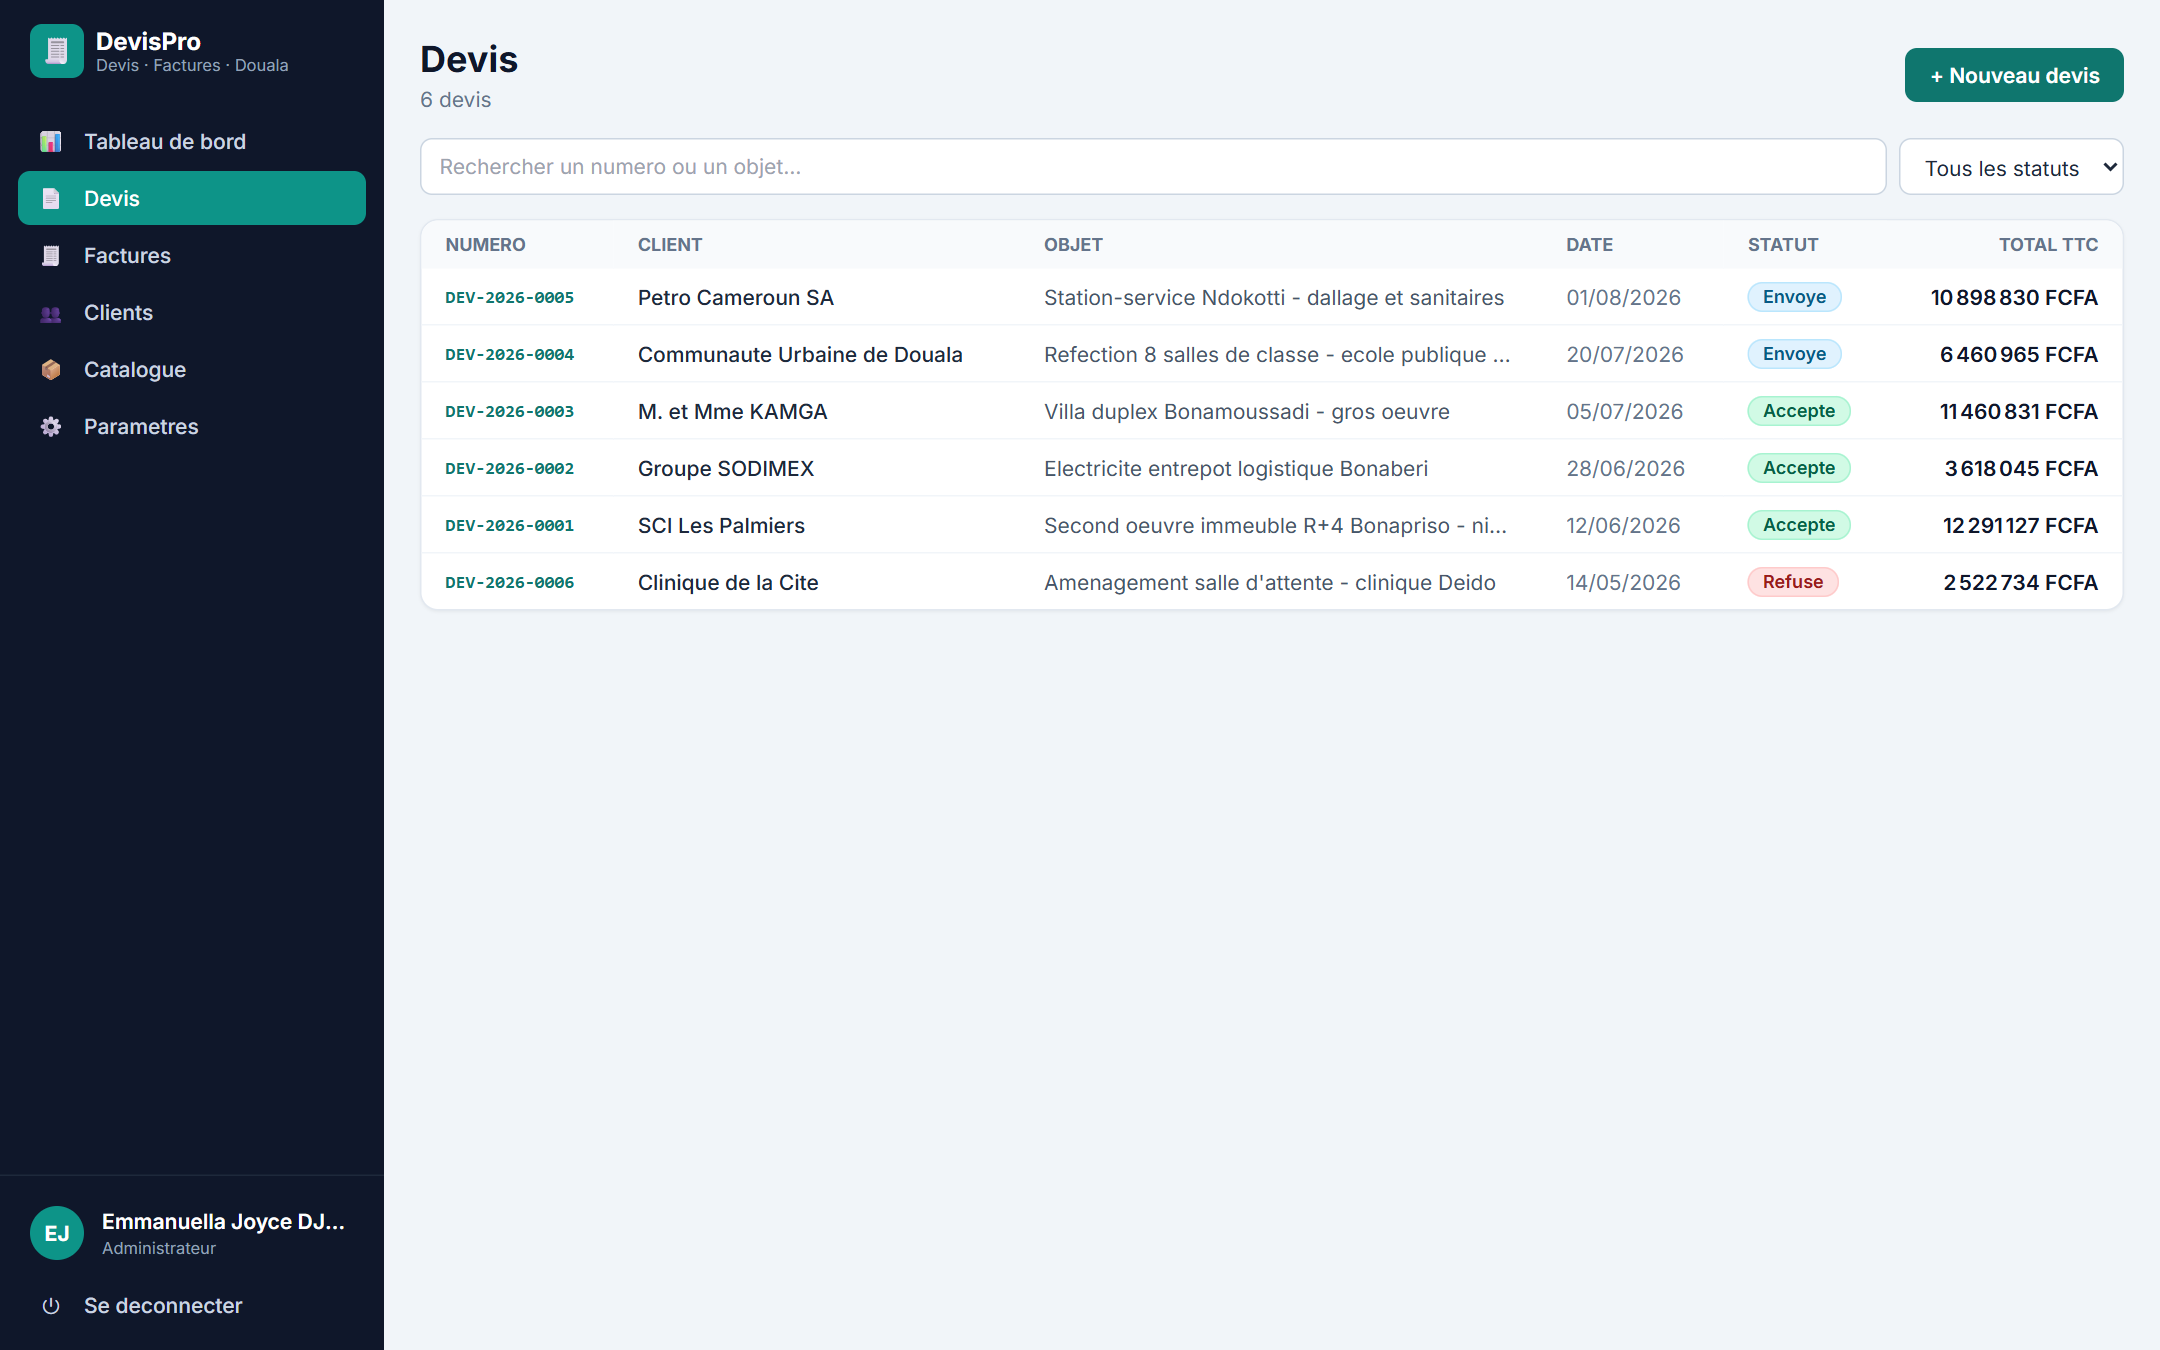The height and width of the screenshot is (1350, 2160).
Task: Click the Tableau de bord chart icon
Action: (51, 142)
